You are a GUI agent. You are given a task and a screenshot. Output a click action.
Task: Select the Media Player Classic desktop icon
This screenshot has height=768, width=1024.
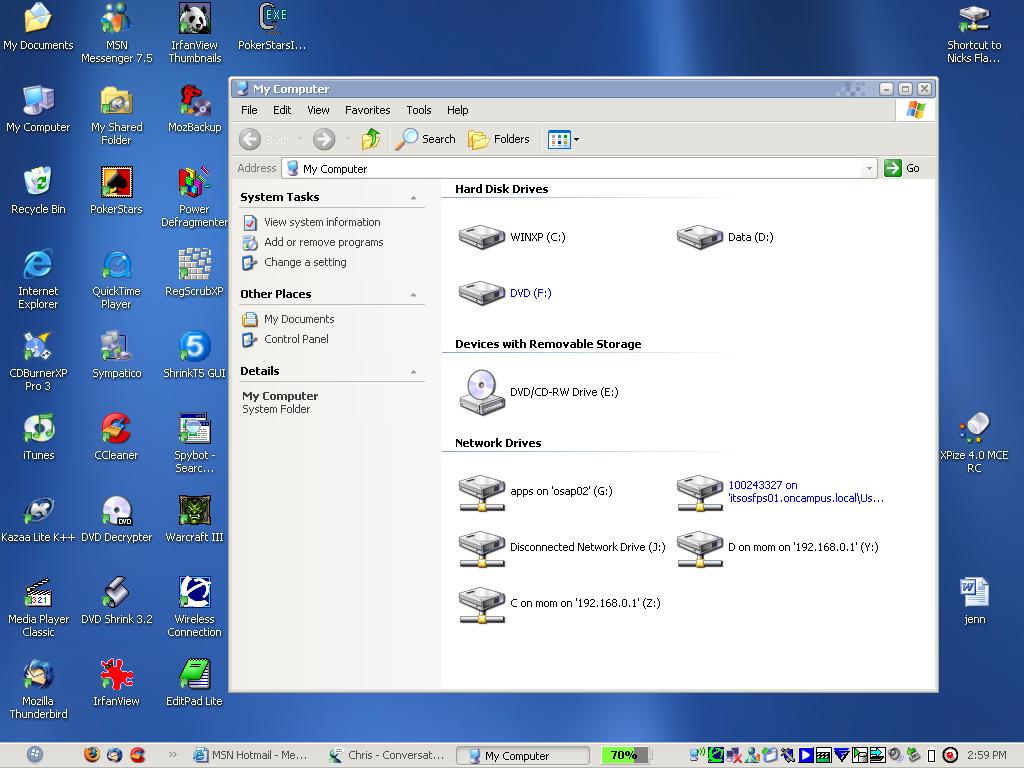(x=39, y=607)
